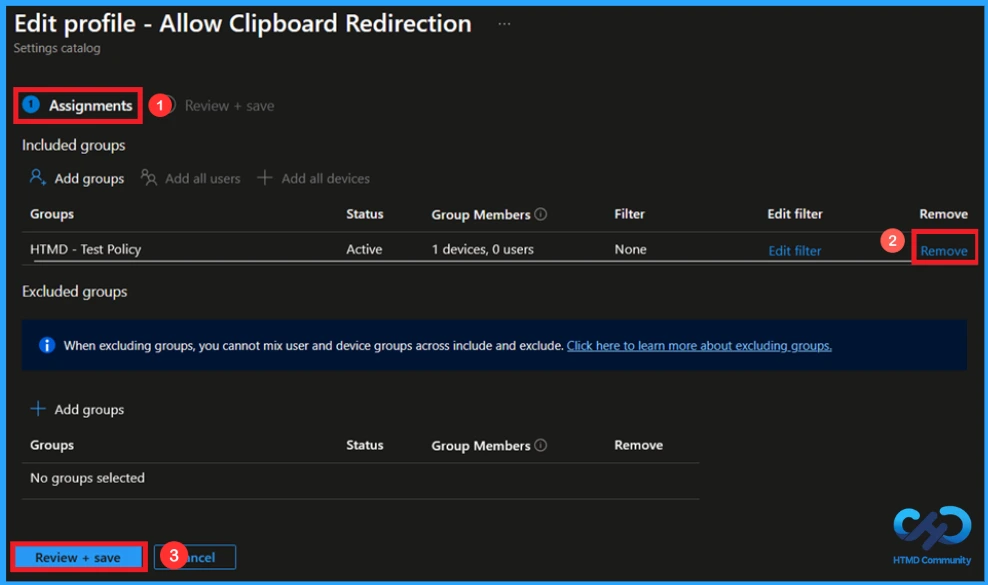988x585 pixels.
Task: Click the info icon next to Excluded Group Members
Action: point(541,445)
